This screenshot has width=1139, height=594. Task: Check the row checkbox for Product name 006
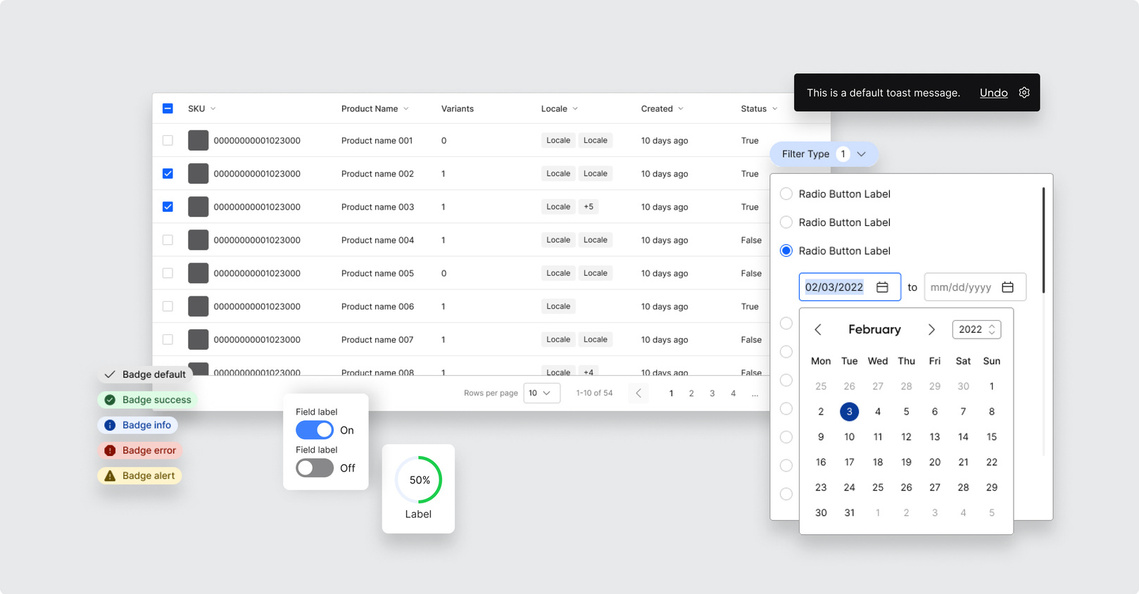click(168, 306)
